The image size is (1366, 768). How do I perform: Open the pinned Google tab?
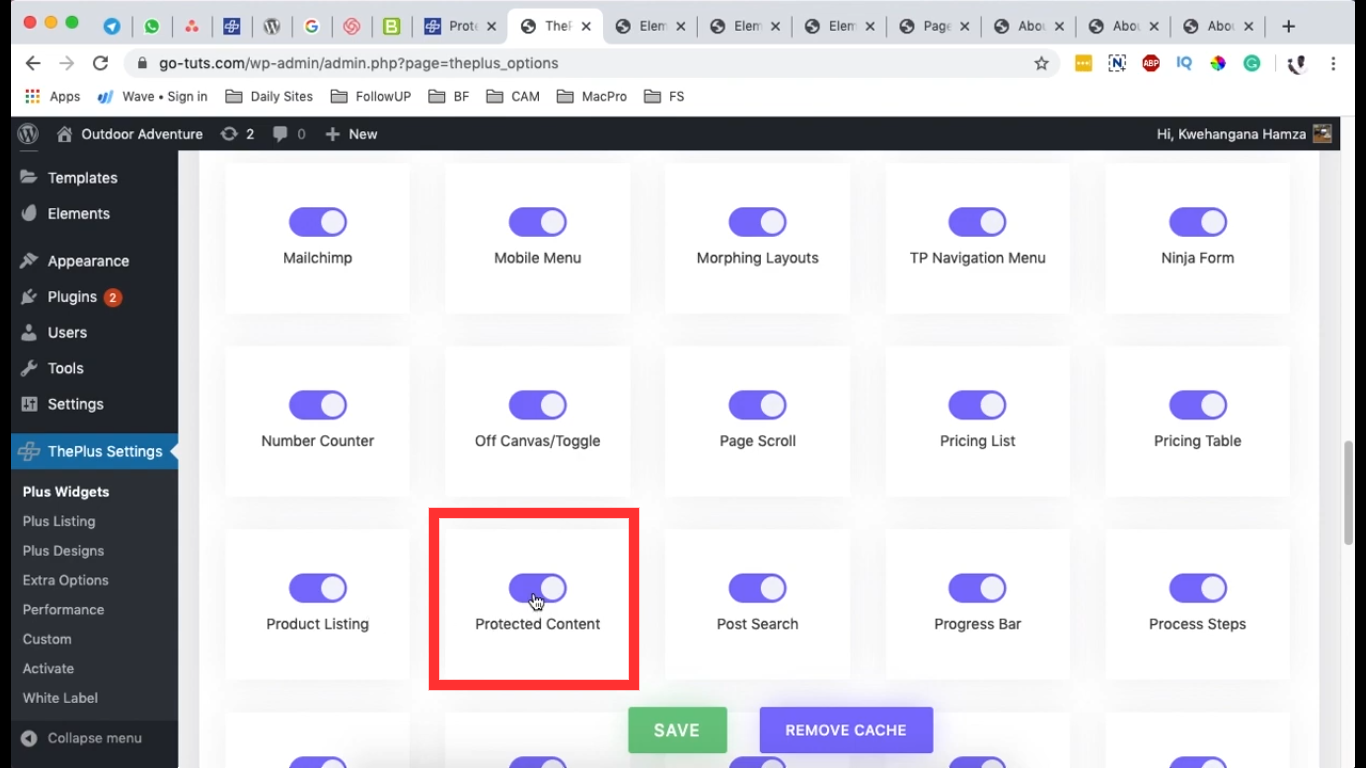[x=311, y=26]
